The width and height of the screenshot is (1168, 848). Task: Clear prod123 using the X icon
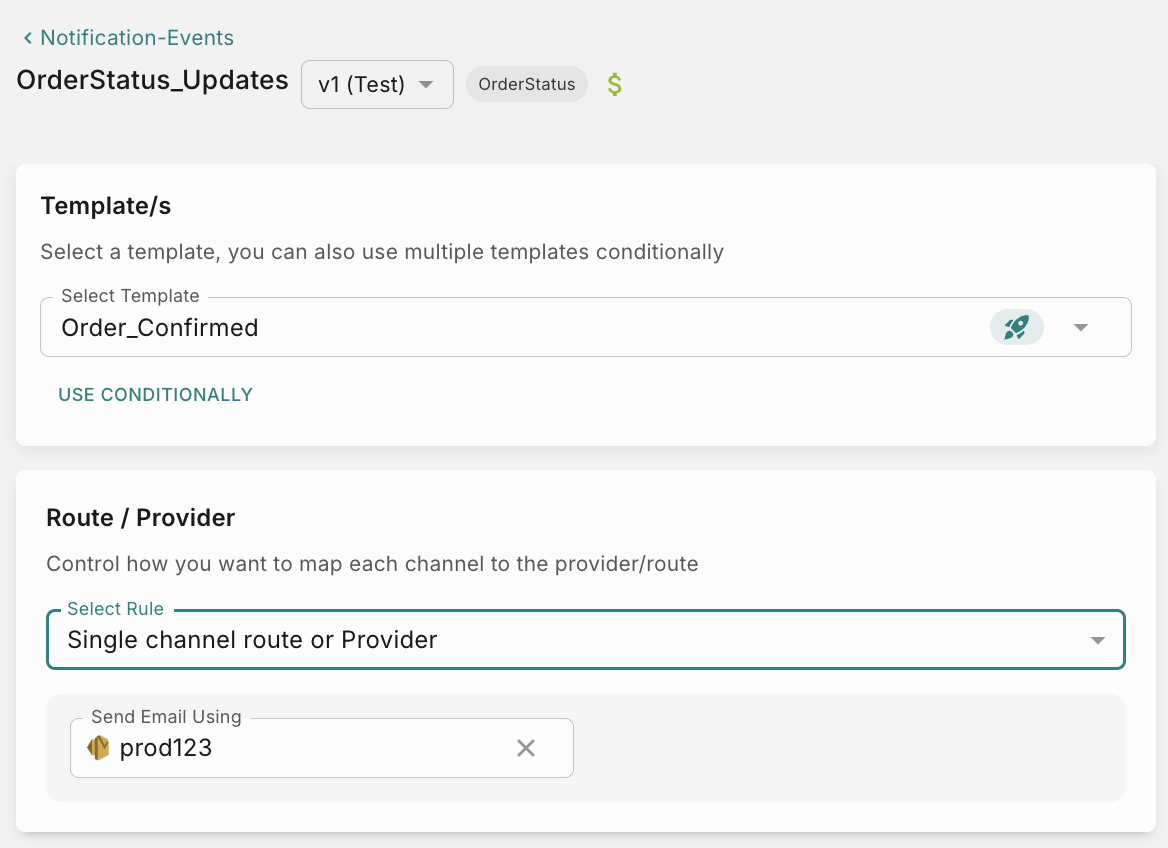526,748
